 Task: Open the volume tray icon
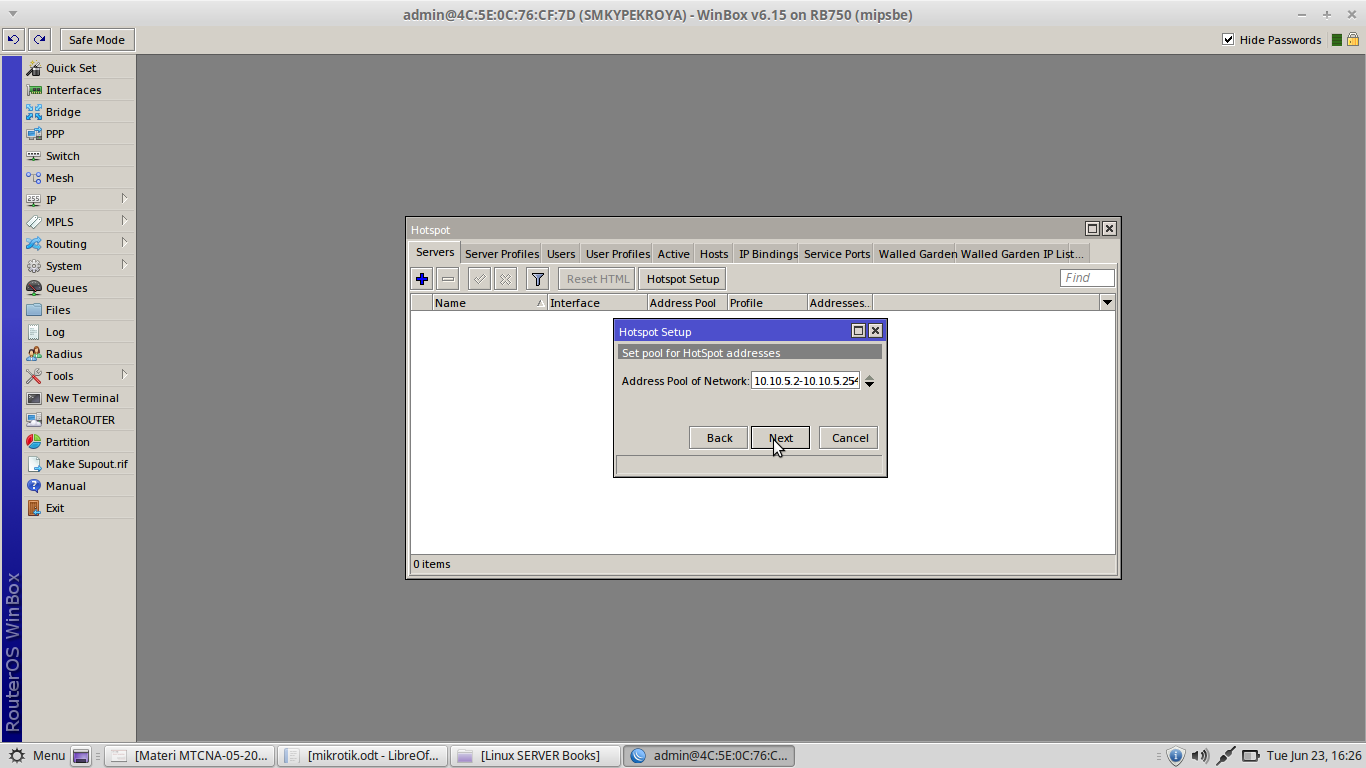(1200, 756)
